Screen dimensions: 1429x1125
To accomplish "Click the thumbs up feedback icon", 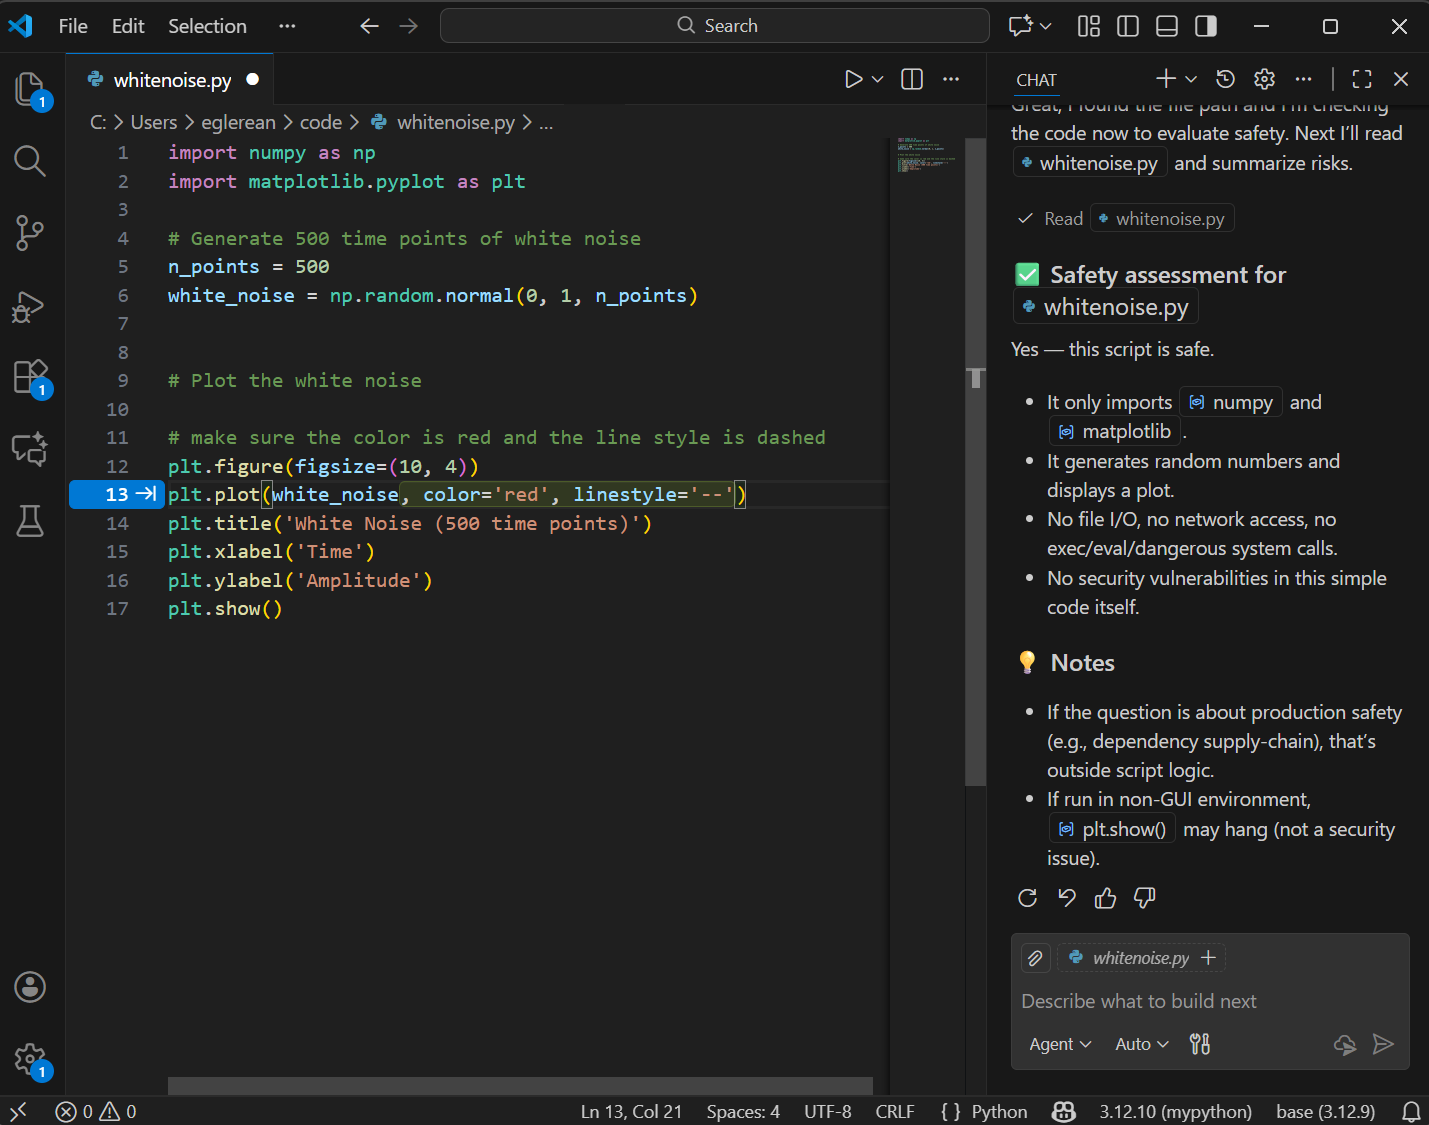I will (1105, 898).
